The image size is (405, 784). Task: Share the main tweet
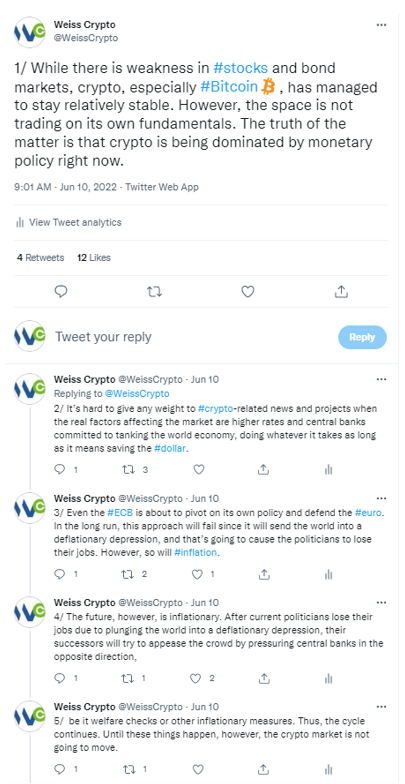pos(341,292)
